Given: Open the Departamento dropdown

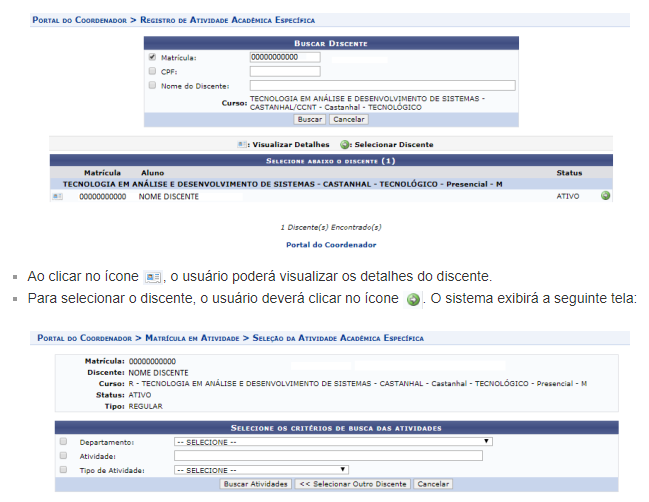Looking at the screenshot, I should click(333, 441).
